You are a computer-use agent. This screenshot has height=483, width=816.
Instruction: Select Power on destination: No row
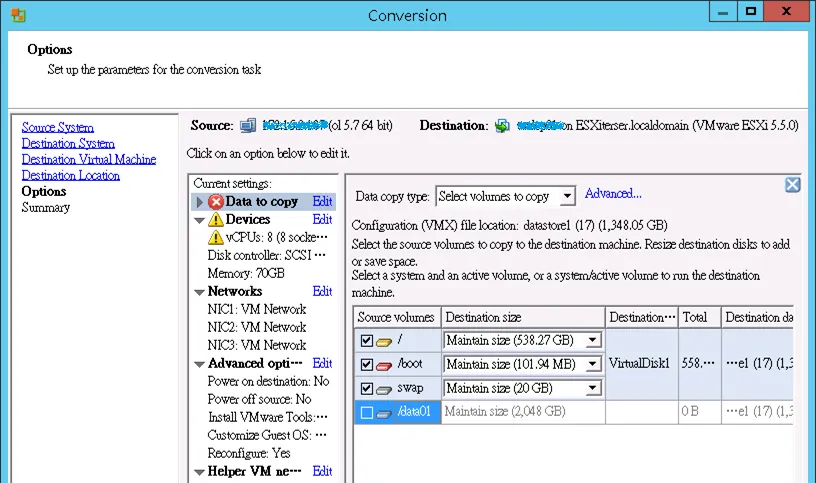[x=269, y=382]
